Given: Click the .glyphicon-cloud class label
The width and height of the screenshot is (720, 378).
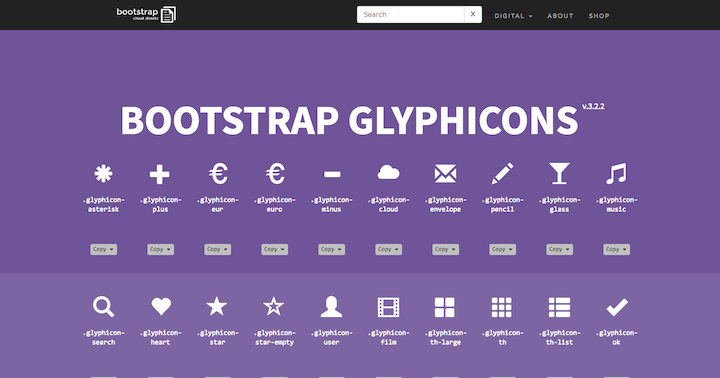Looking at the screenshot, I should 388,204.
